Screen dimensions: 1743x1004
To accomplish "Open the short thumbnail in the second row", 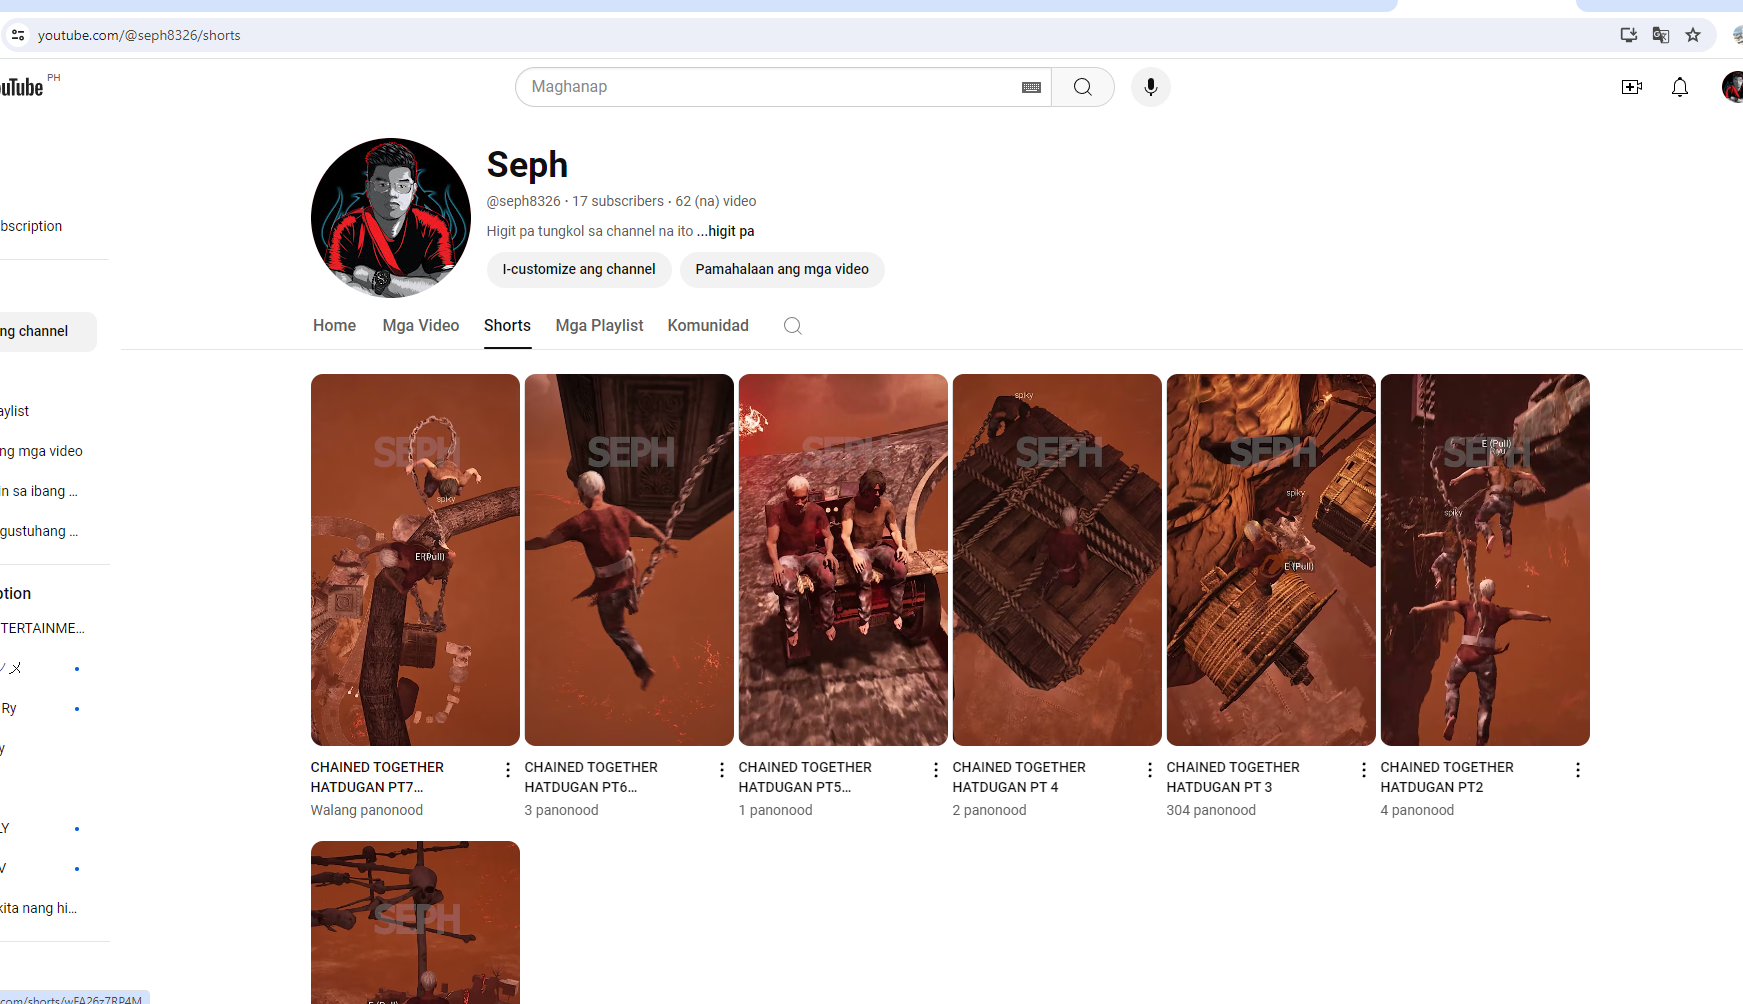I will [x=415, y=922].
